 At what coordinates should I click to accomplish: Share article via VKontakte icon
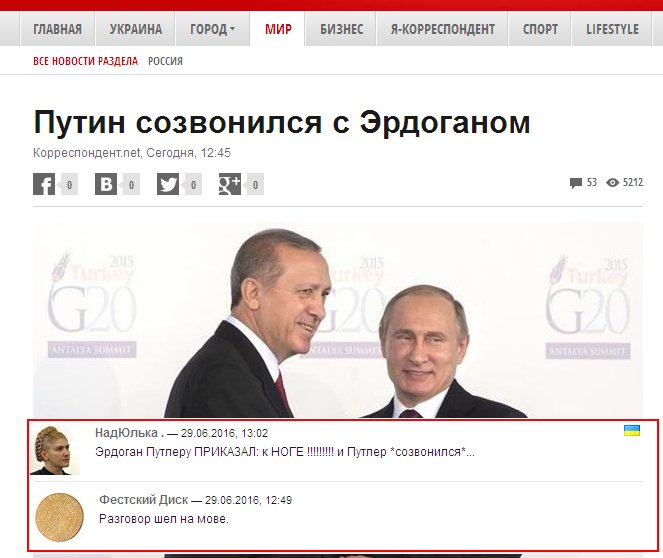(106, 184)
